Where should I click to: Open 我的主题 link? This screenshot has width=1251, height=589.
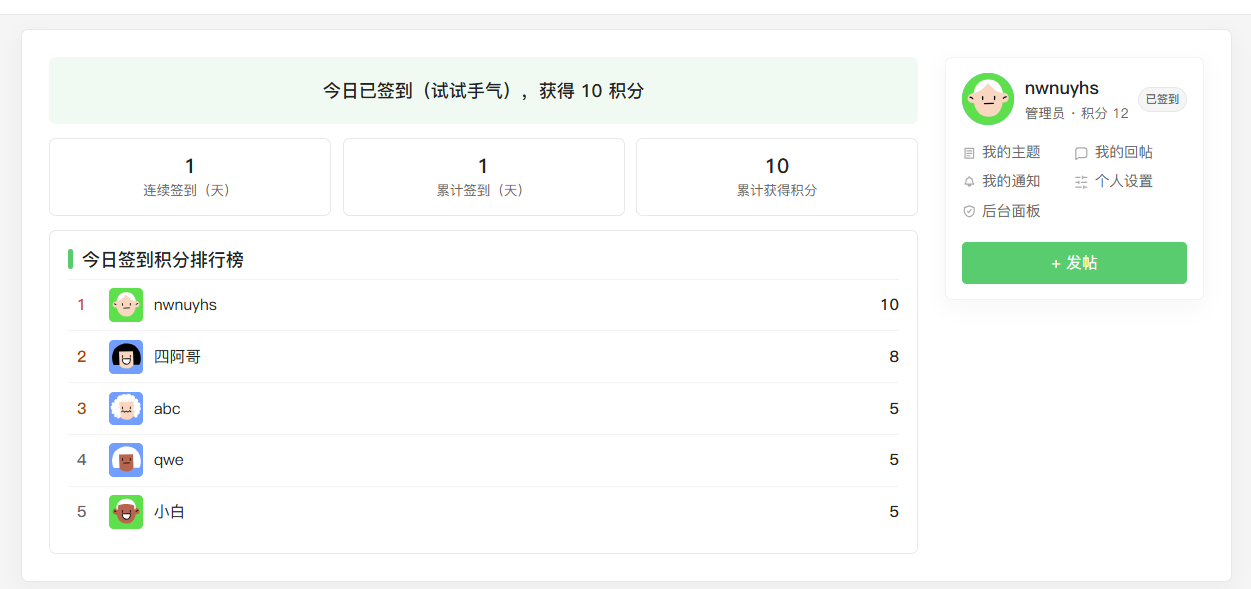[x=1011, y=152]
